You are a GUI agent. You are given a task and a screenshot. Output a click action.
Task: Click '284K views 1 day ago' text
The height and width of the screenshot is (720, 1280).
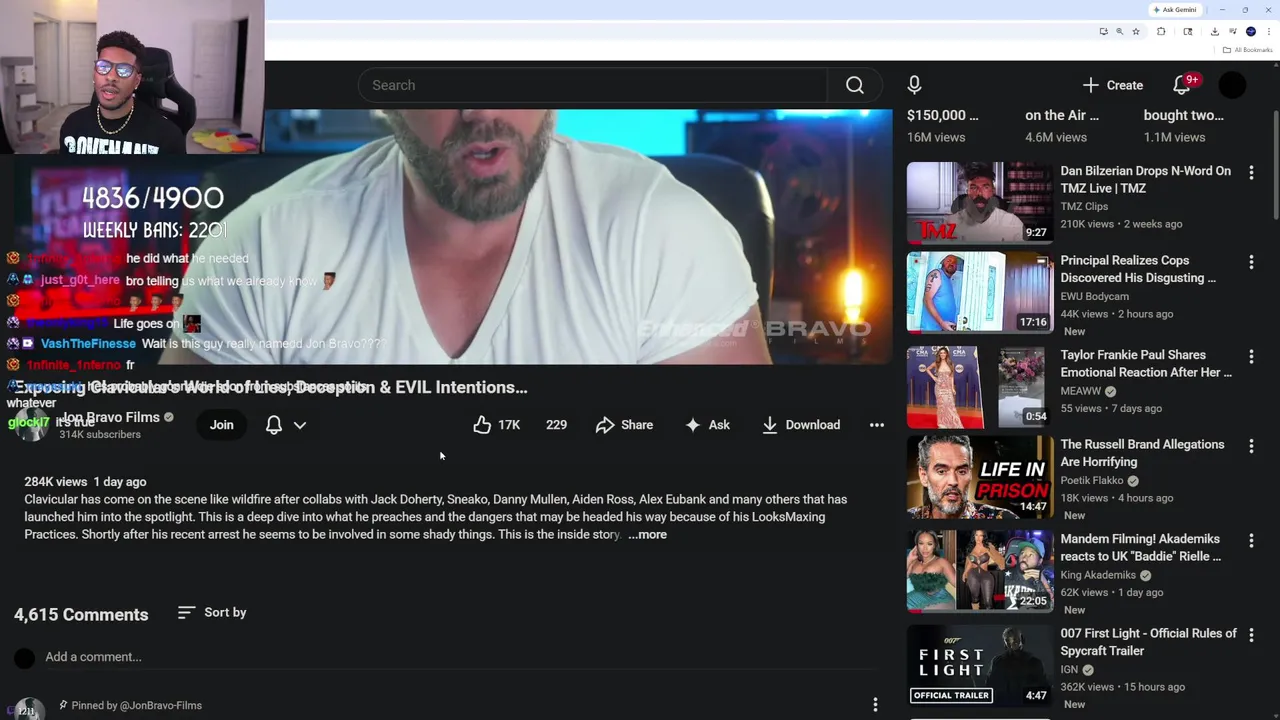point(85,482)
